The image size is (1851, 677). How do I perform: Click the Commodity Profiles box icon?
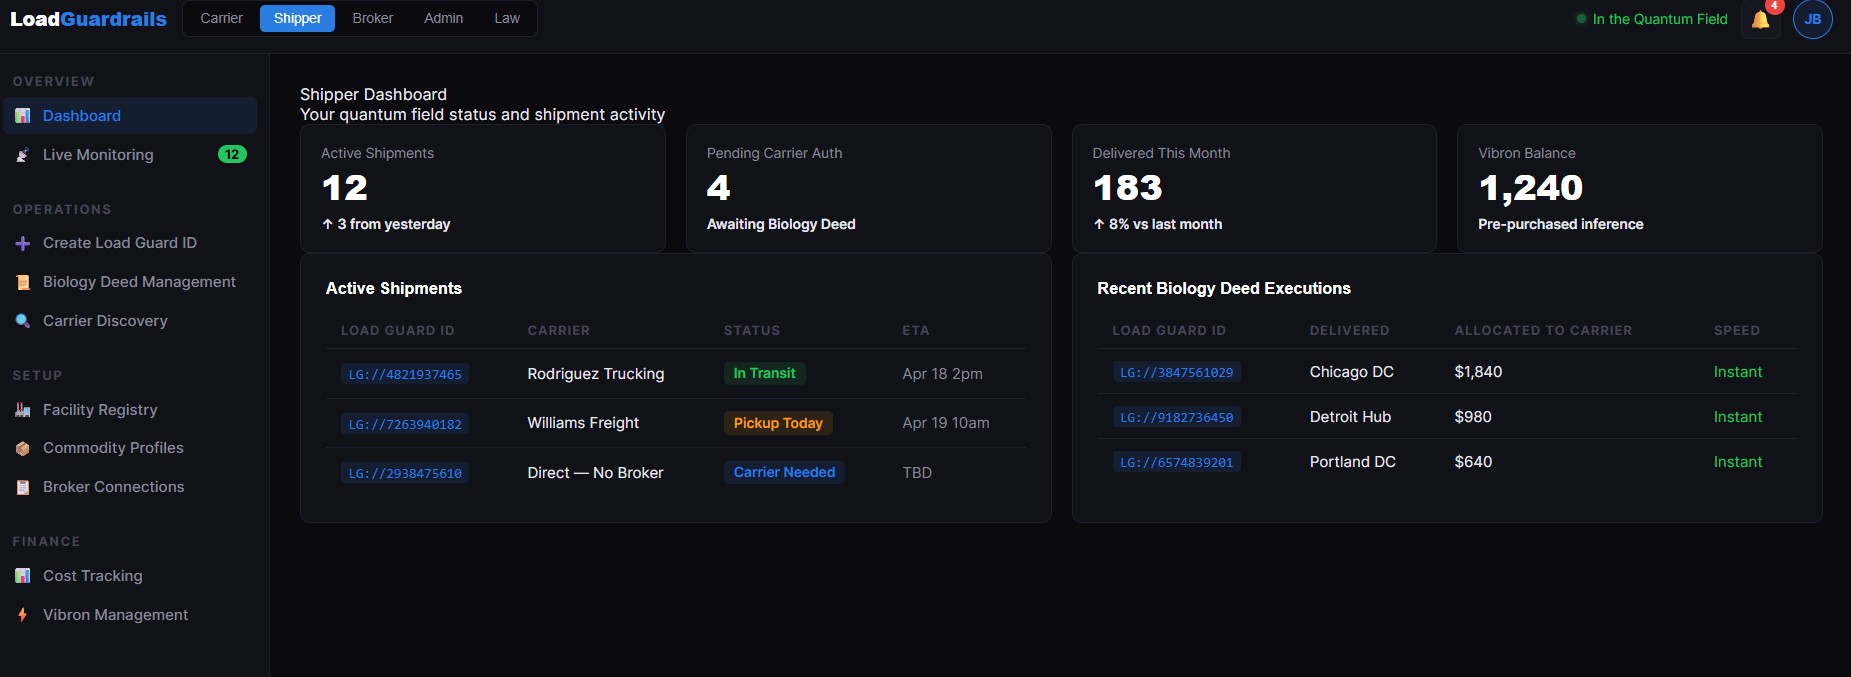coord(22,448)
